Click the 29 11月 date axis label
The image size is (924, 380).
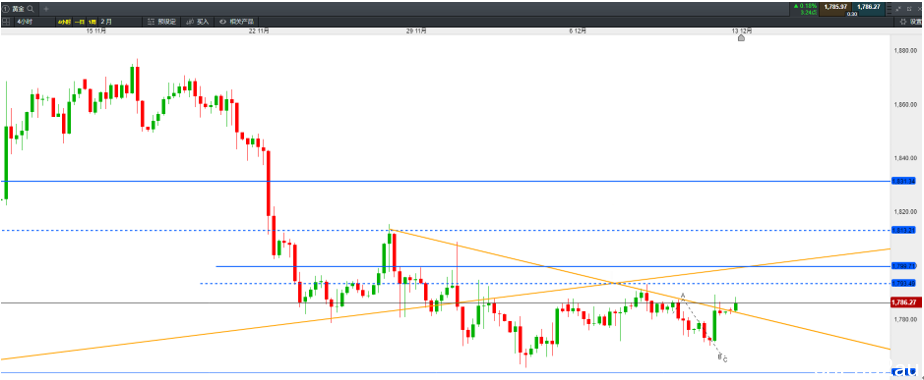coord(416,31)
